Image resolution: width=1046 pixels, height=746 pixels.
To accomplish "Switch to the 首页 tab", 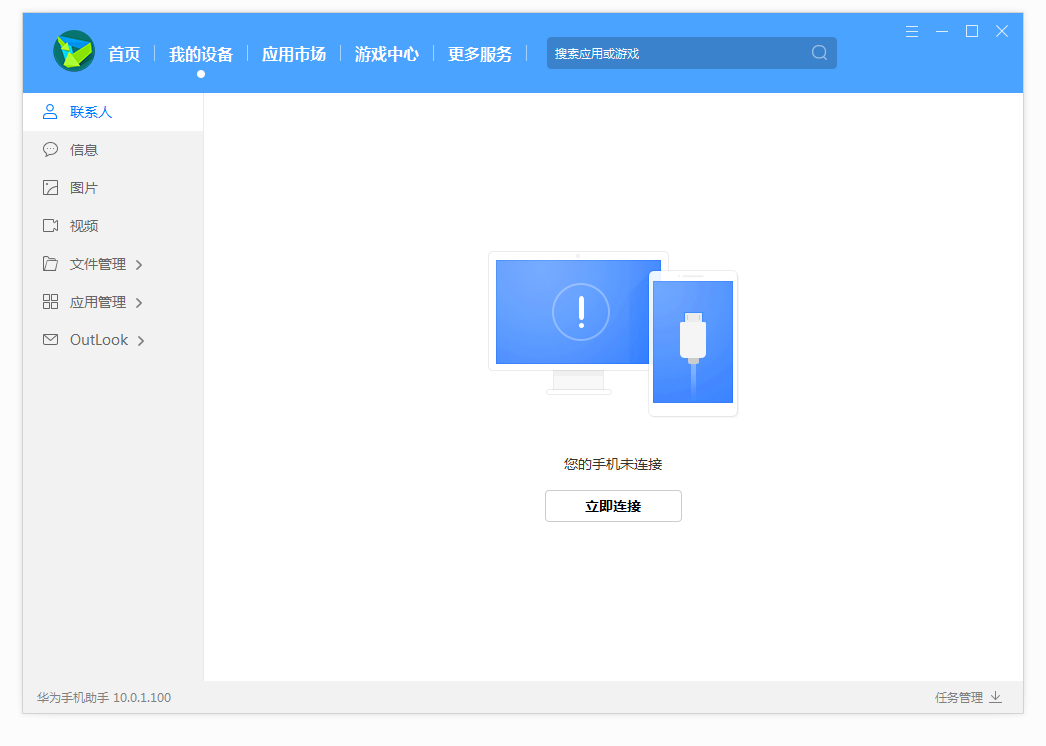I will [x=124, y=54].
